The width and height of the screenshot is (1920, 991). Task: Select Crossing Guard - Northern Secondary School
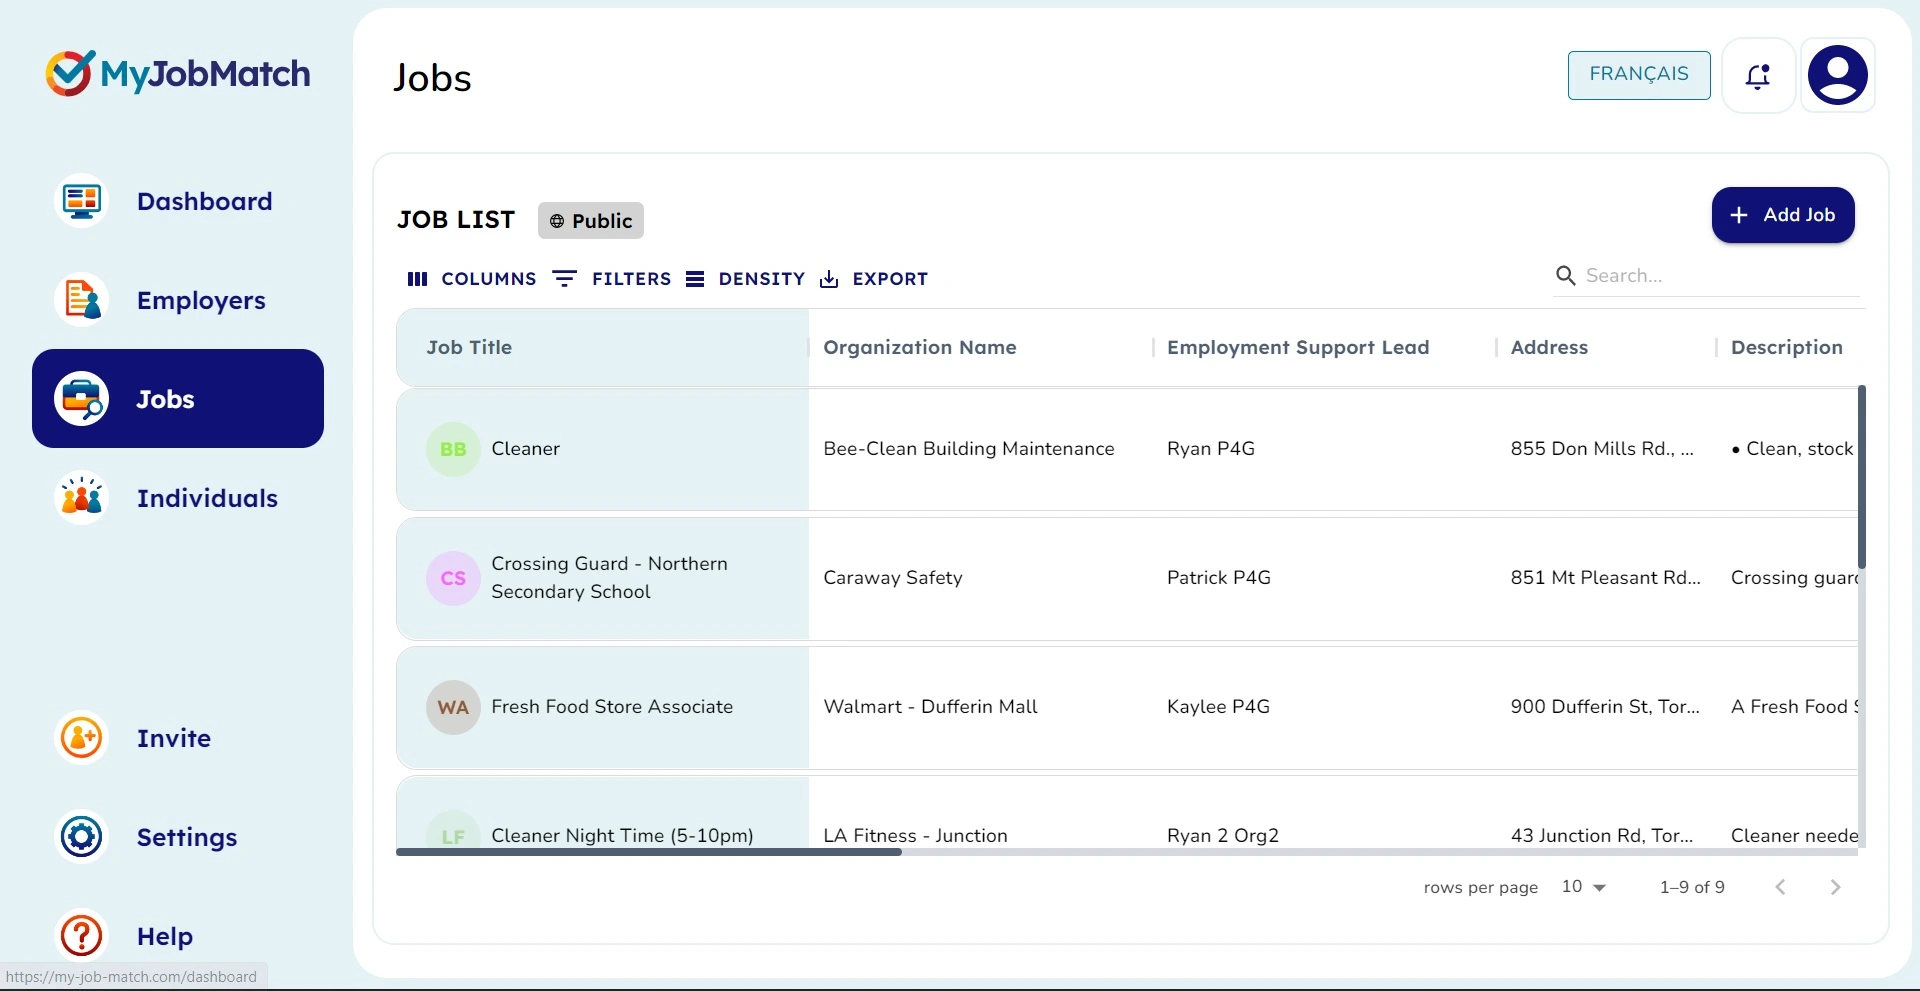pyautogui.click(x=610, y=578)
